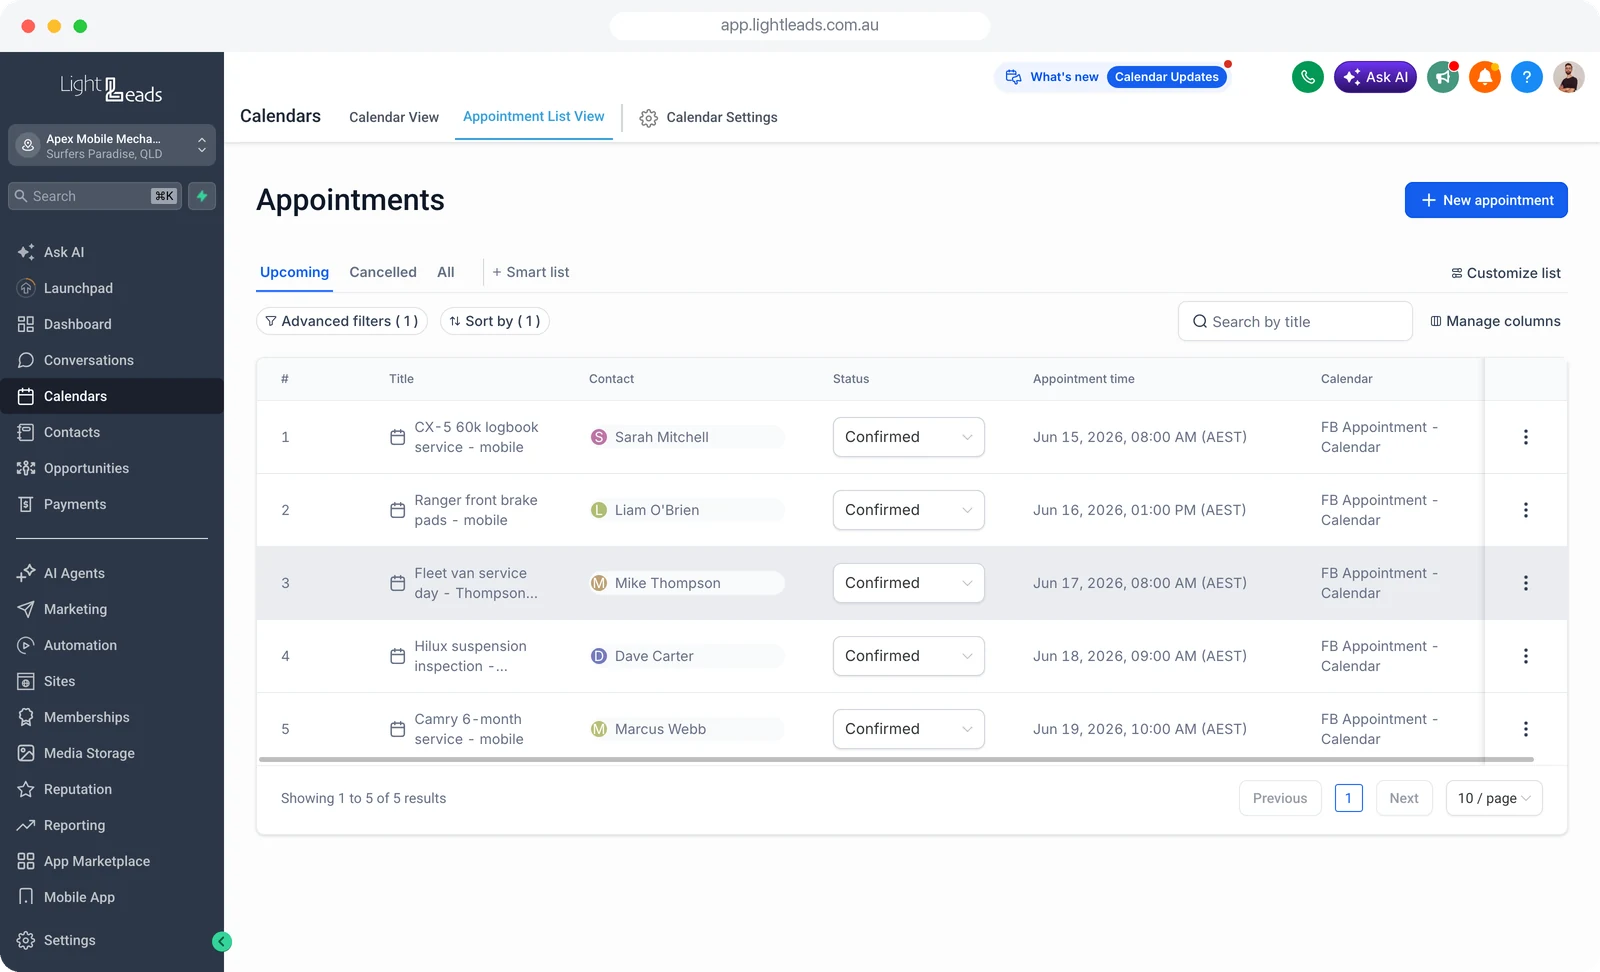Viewport: 1600px width, 972px height.
Task: Open status dropdown for Liam O'Brien's appointment
Action: coord(908,510)
